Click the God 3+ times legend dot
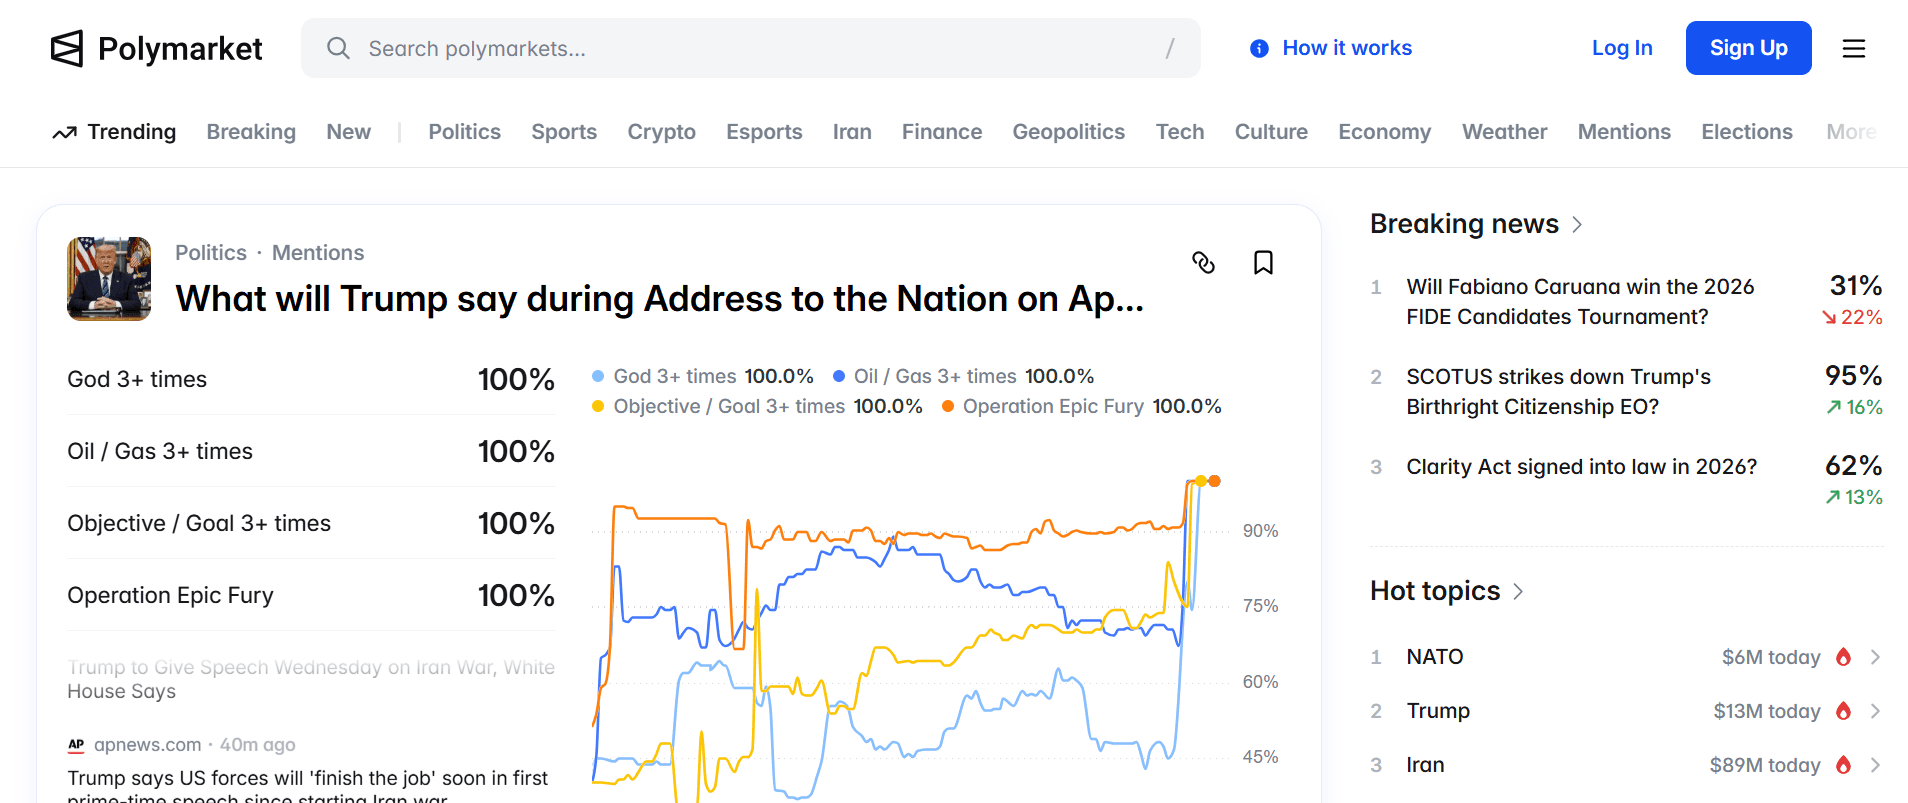1908x803 pixels. click(598, 377)
